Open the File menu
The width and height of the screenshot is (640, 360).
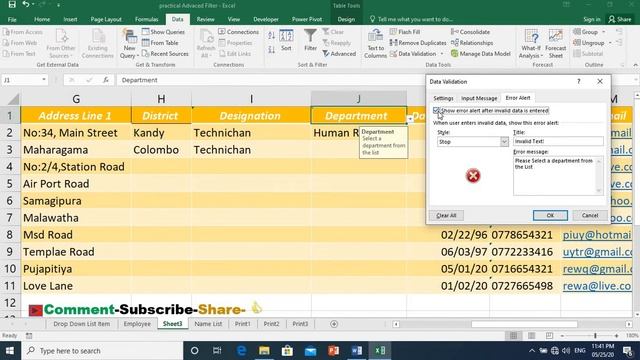[x=12, y=19]
